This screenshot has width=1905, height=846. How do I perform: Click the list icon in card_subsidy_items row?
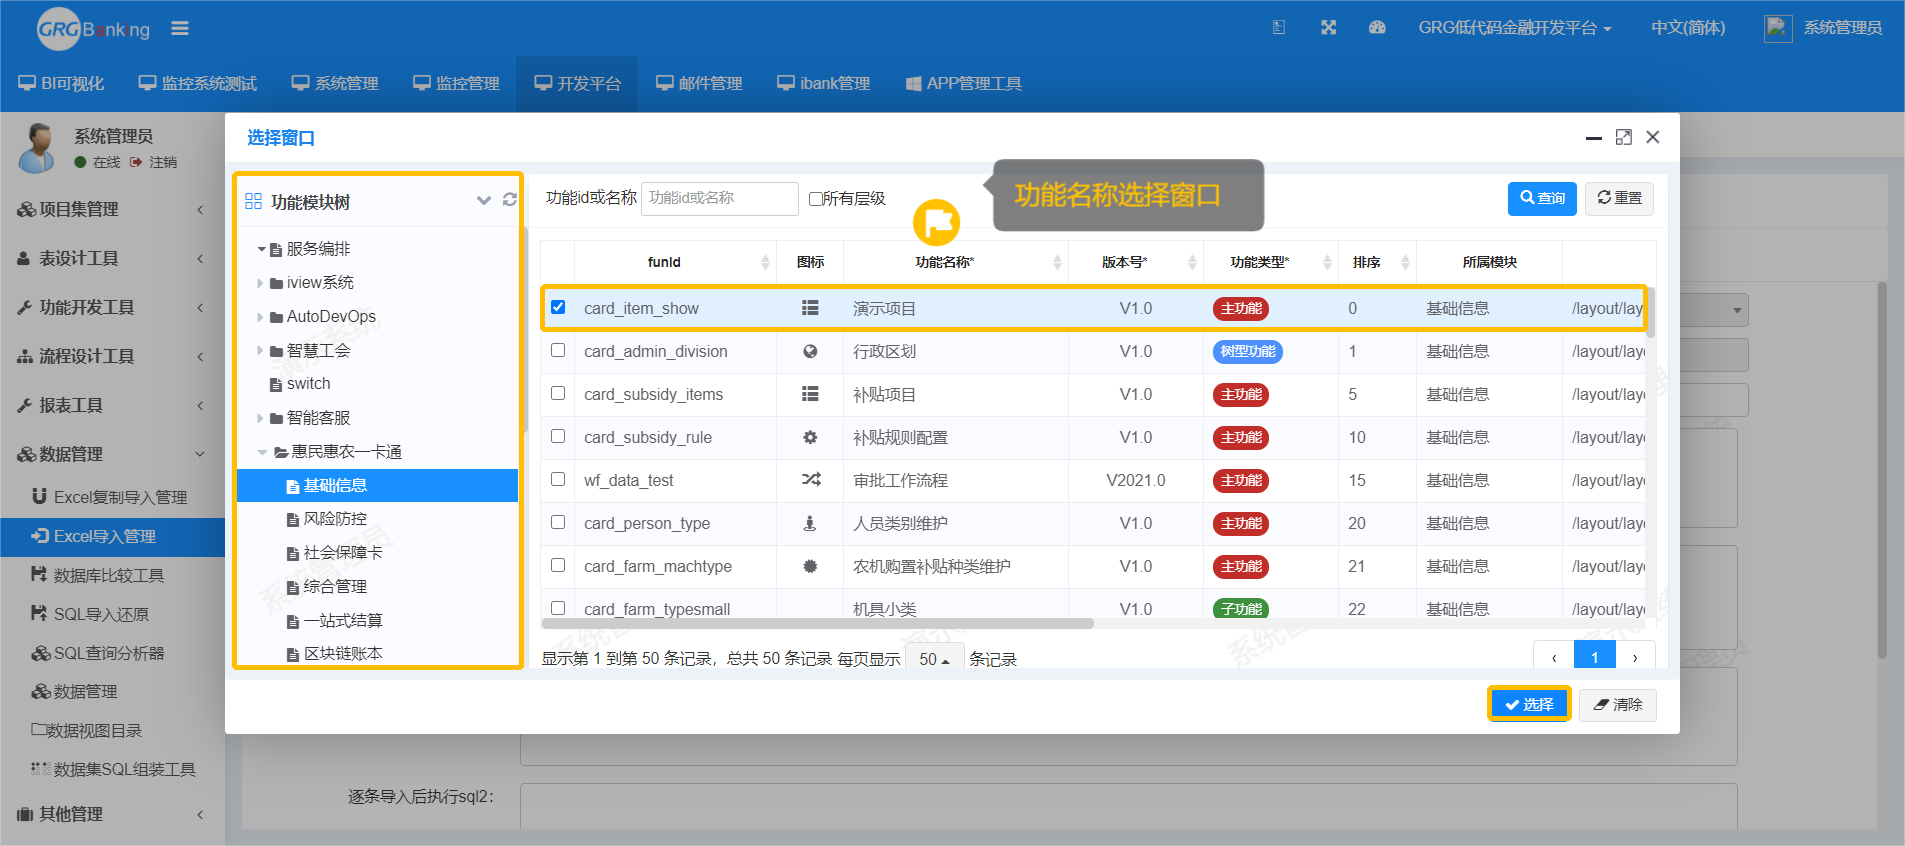pos(810,394)
